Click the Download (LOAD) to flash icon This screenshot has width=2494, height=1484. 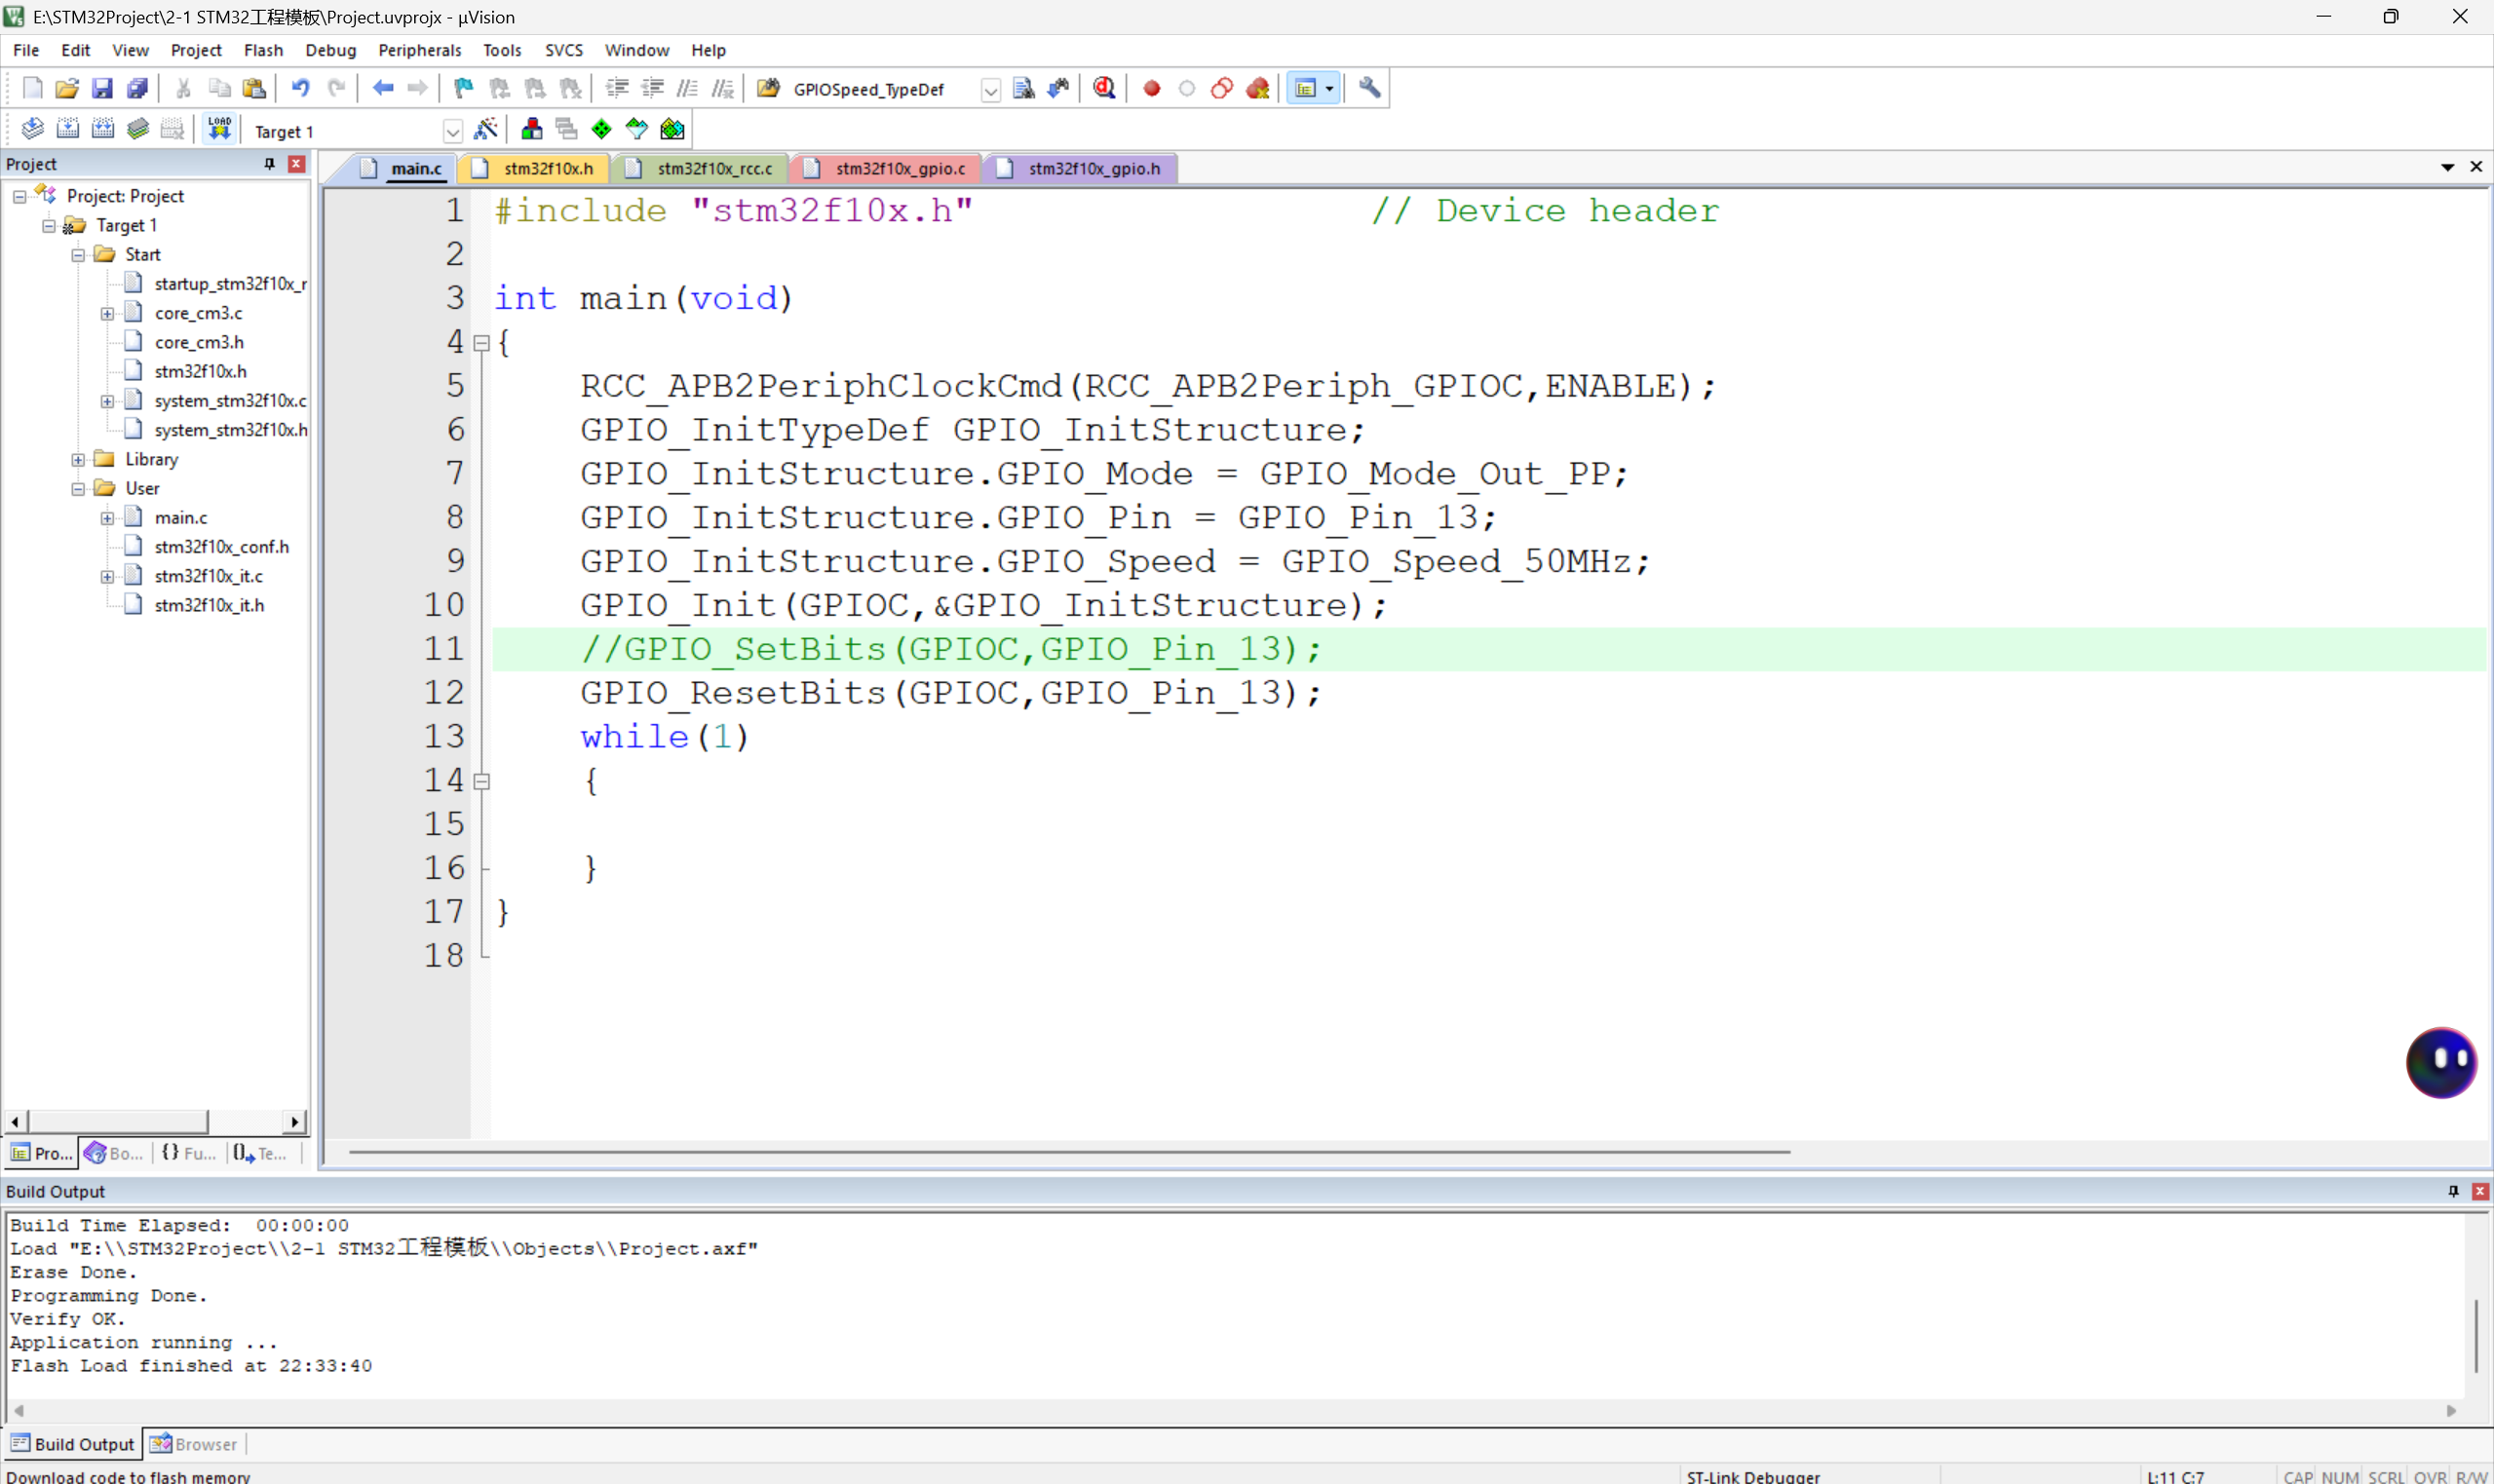(219, 128)
